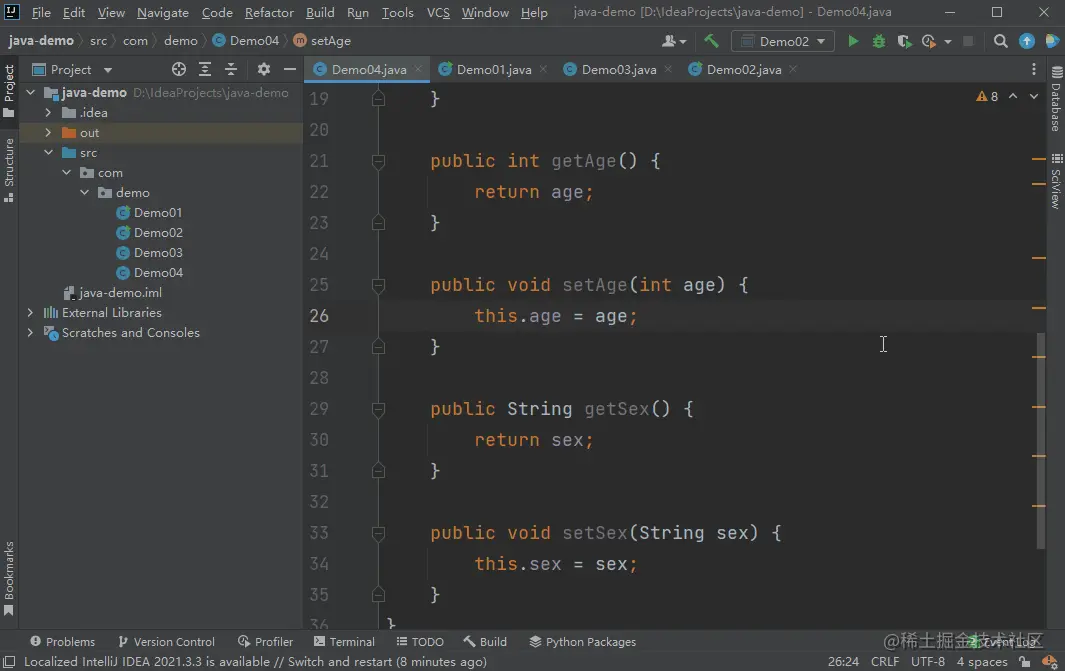Toggle fold on setSex method line 33
1065x671 pixels.
click(x=378, y=533)
